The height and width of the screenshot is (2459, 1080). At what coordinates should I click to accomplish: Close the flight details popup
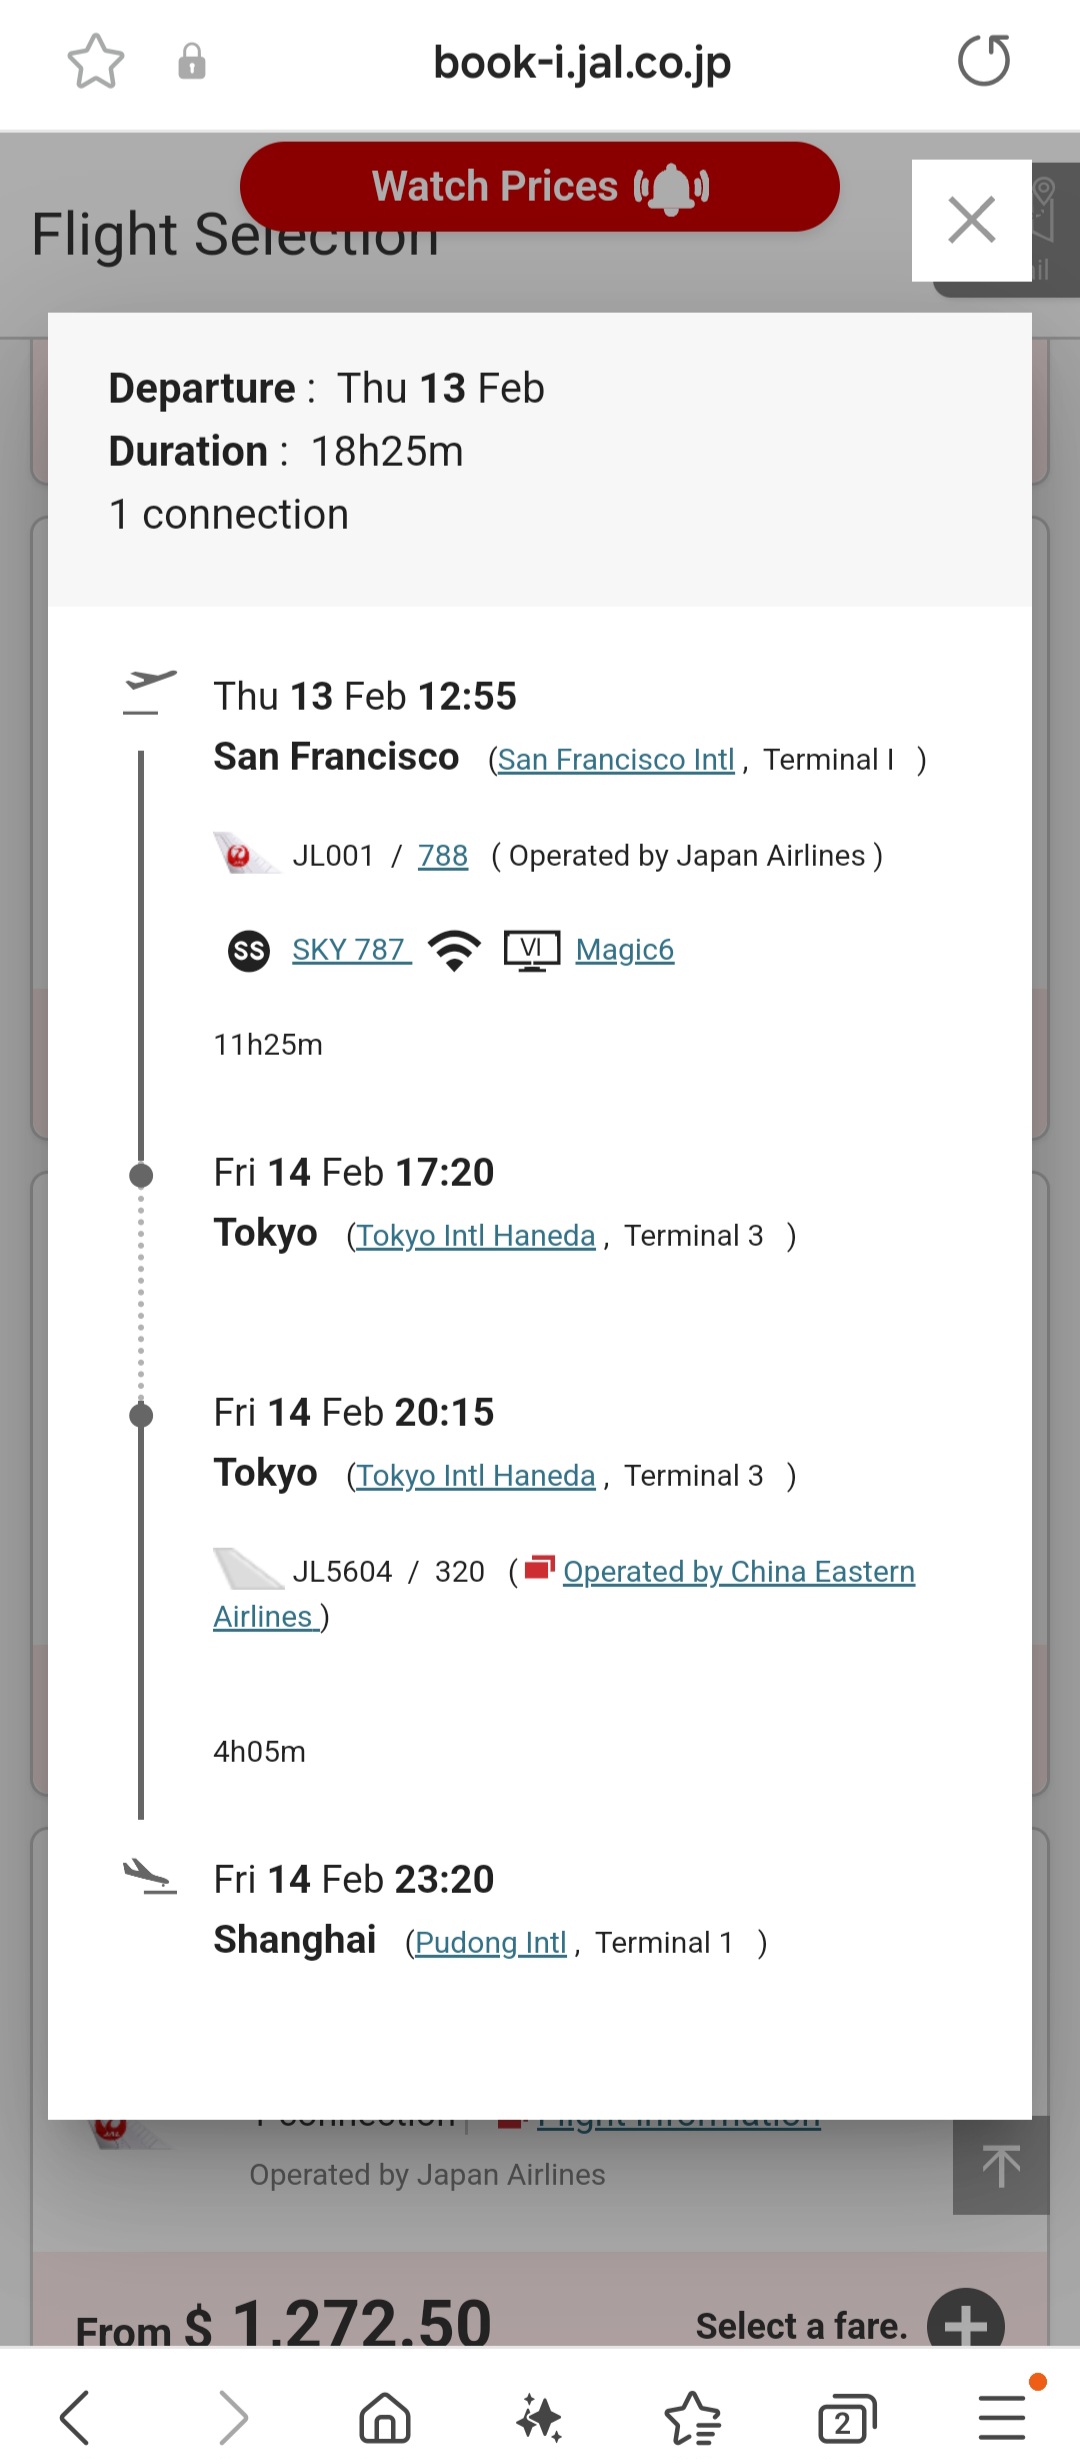971,220
